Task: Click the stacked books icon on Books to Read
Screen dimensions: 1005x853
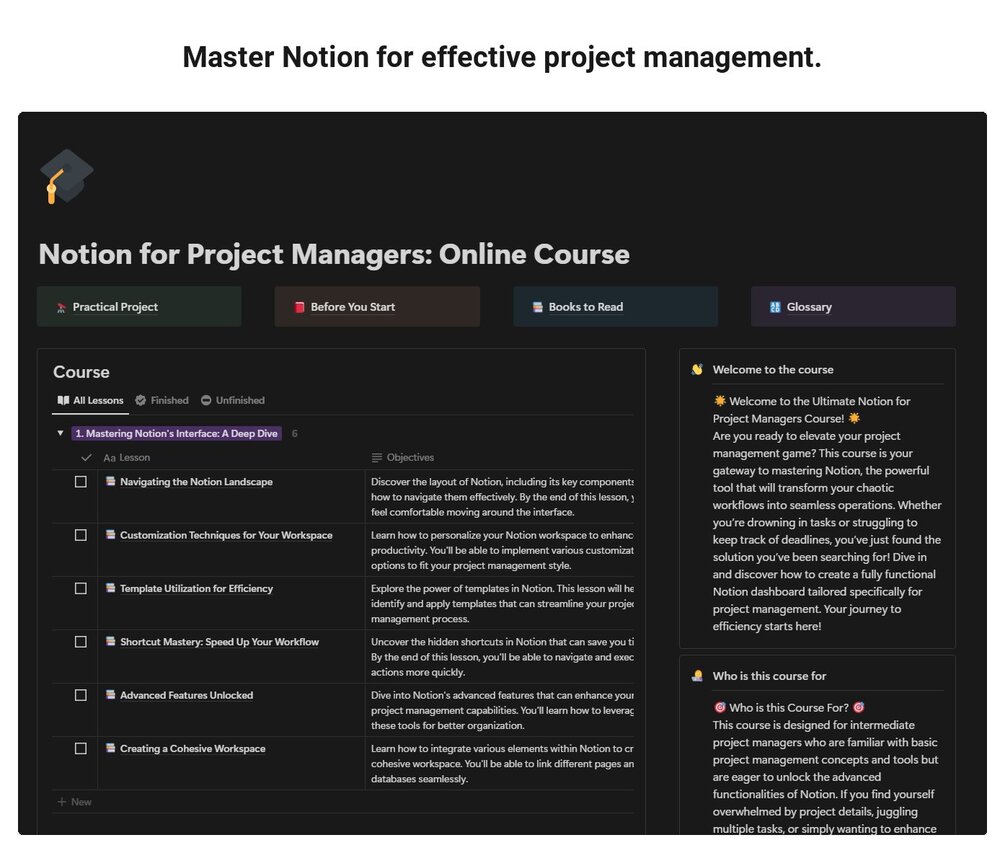Action: click(538, 307)
